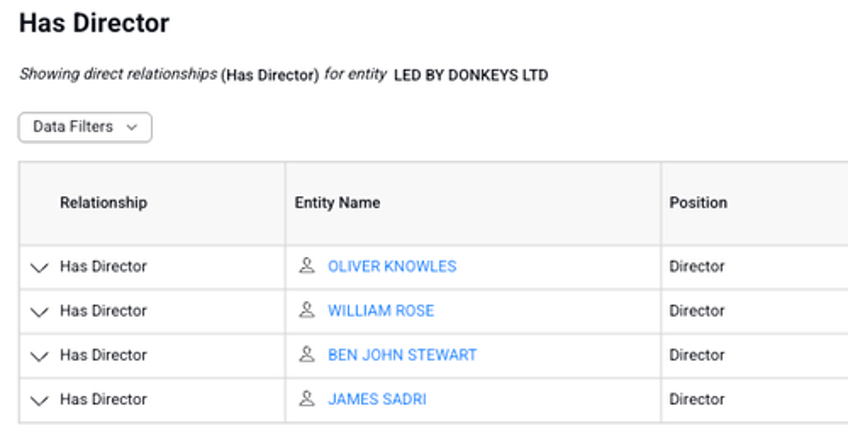
Task: Click person icon beside JAMES SADRI
Action: coord(307,399)
